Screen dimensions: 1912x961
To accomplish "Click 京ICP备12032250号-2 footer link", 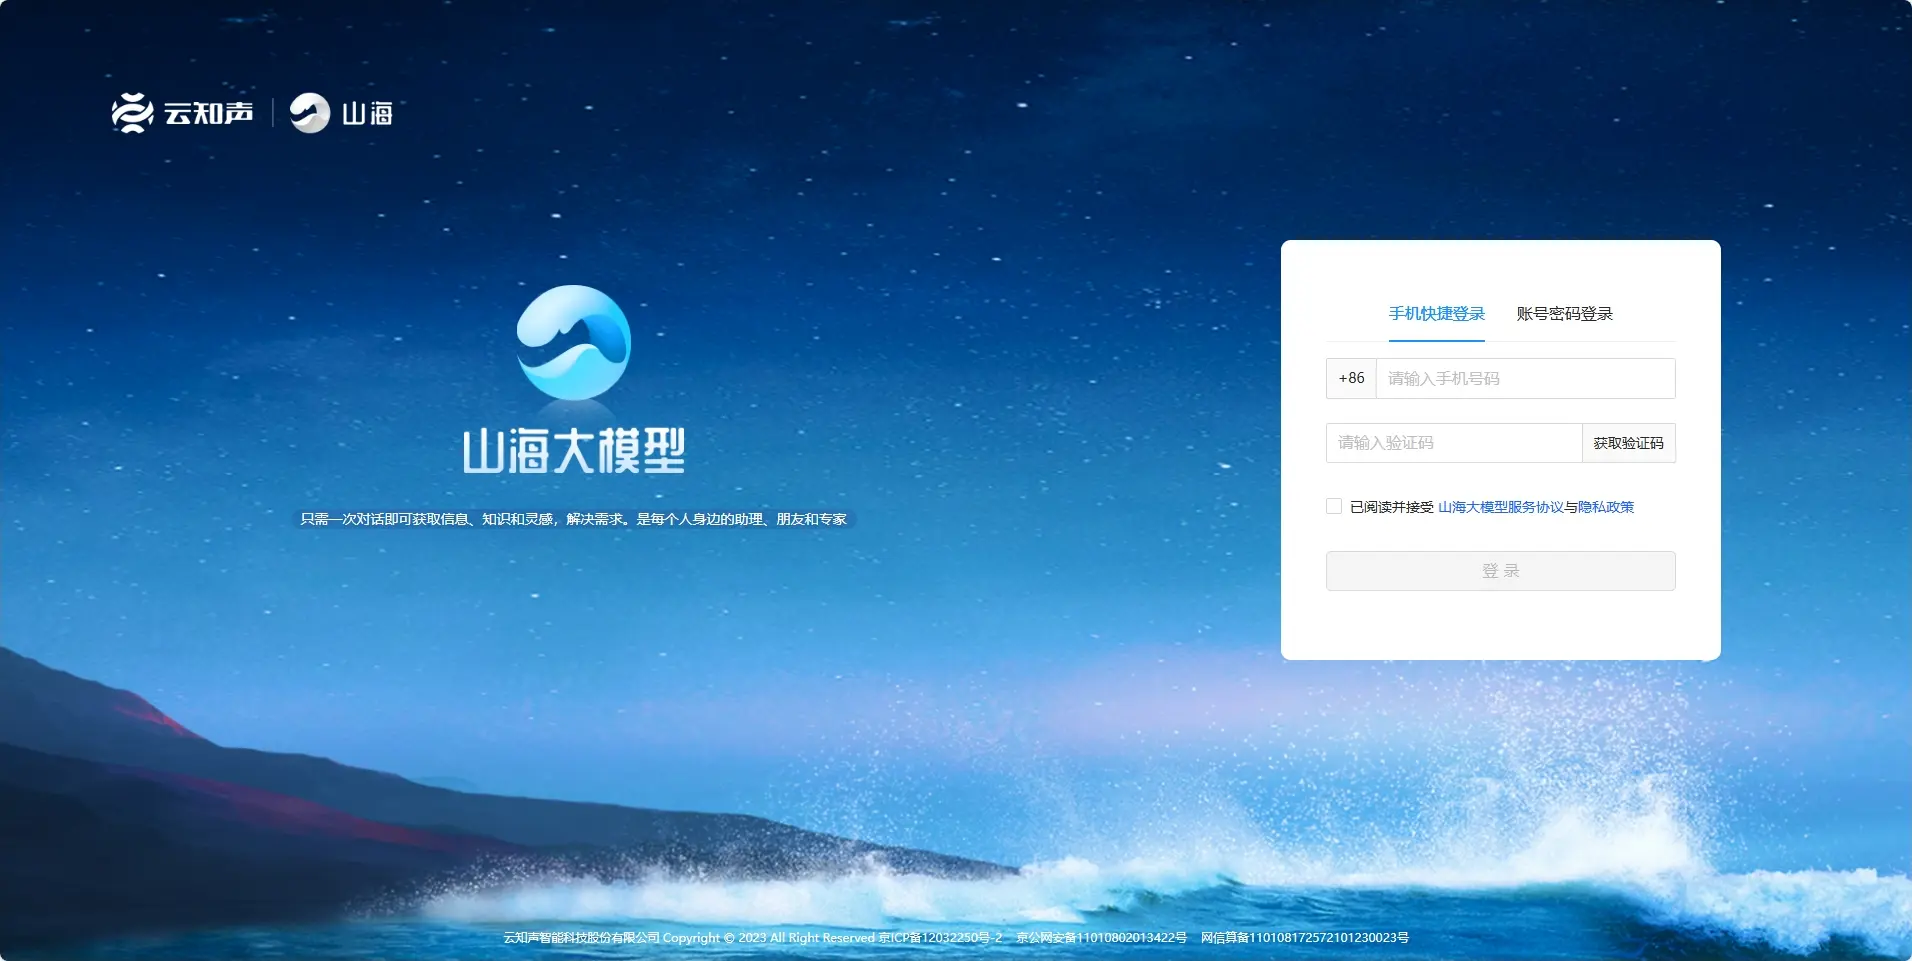I will click(x=940, y=938).
